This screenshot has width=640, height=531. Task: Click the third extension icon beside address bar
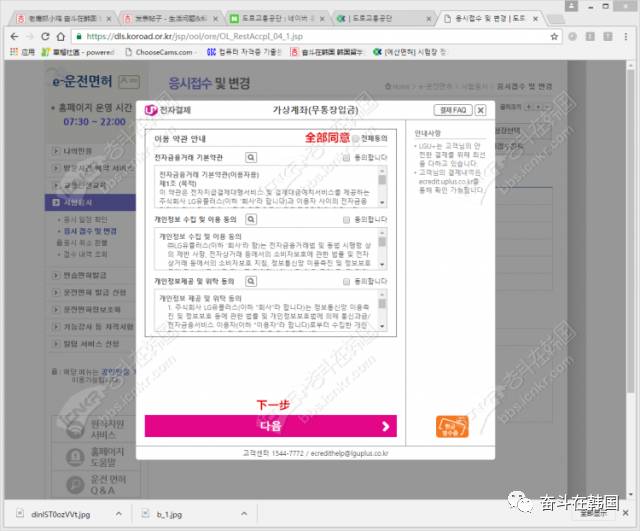click(608, 37)
